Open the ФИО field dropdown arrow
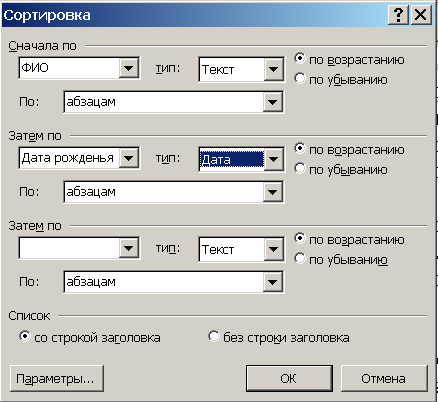This screenshot has width=438, height=402. point(129,68)
